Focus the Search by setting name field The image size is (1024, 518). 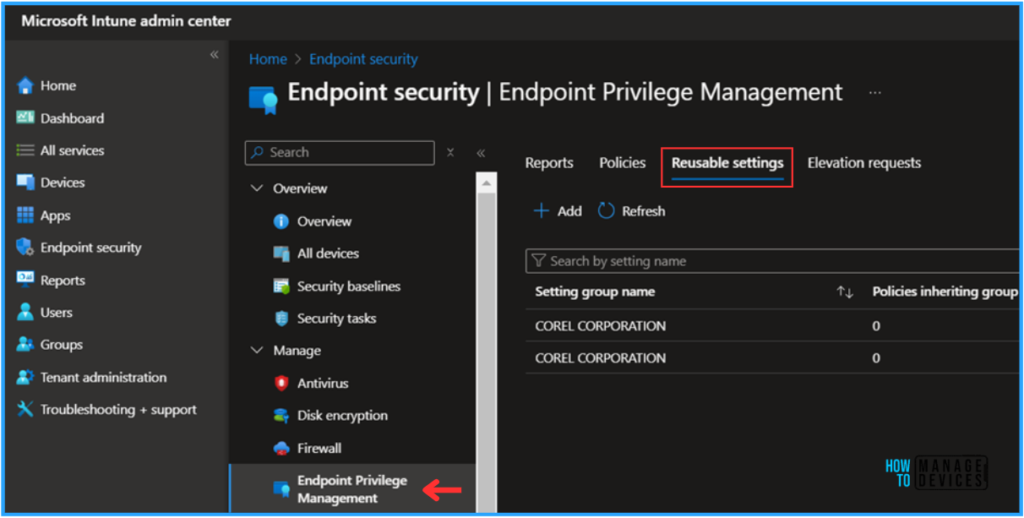point(773,261)
